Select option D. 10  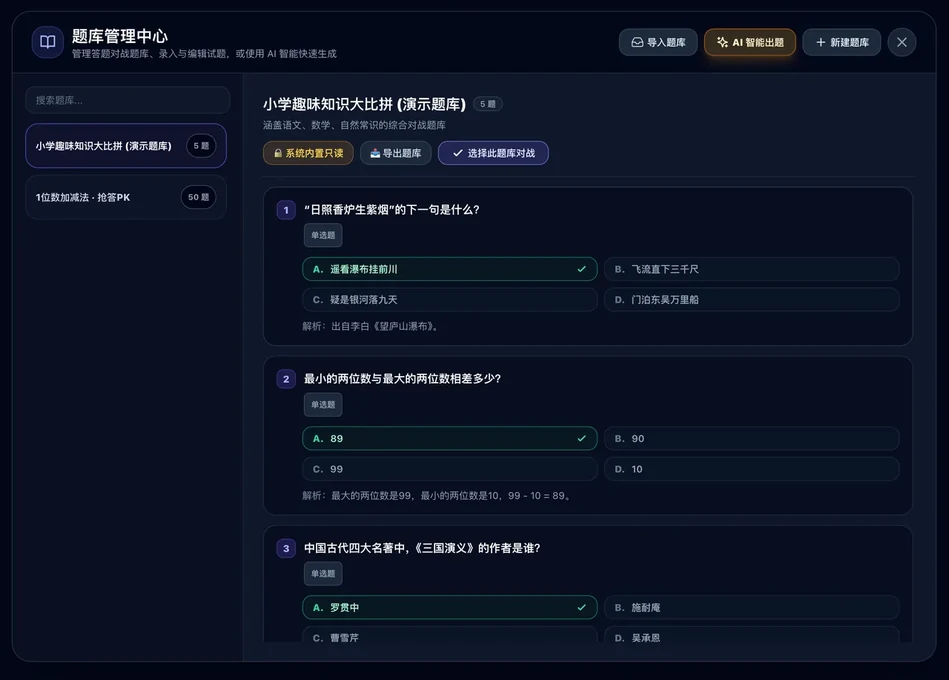(x=752, y=469)
